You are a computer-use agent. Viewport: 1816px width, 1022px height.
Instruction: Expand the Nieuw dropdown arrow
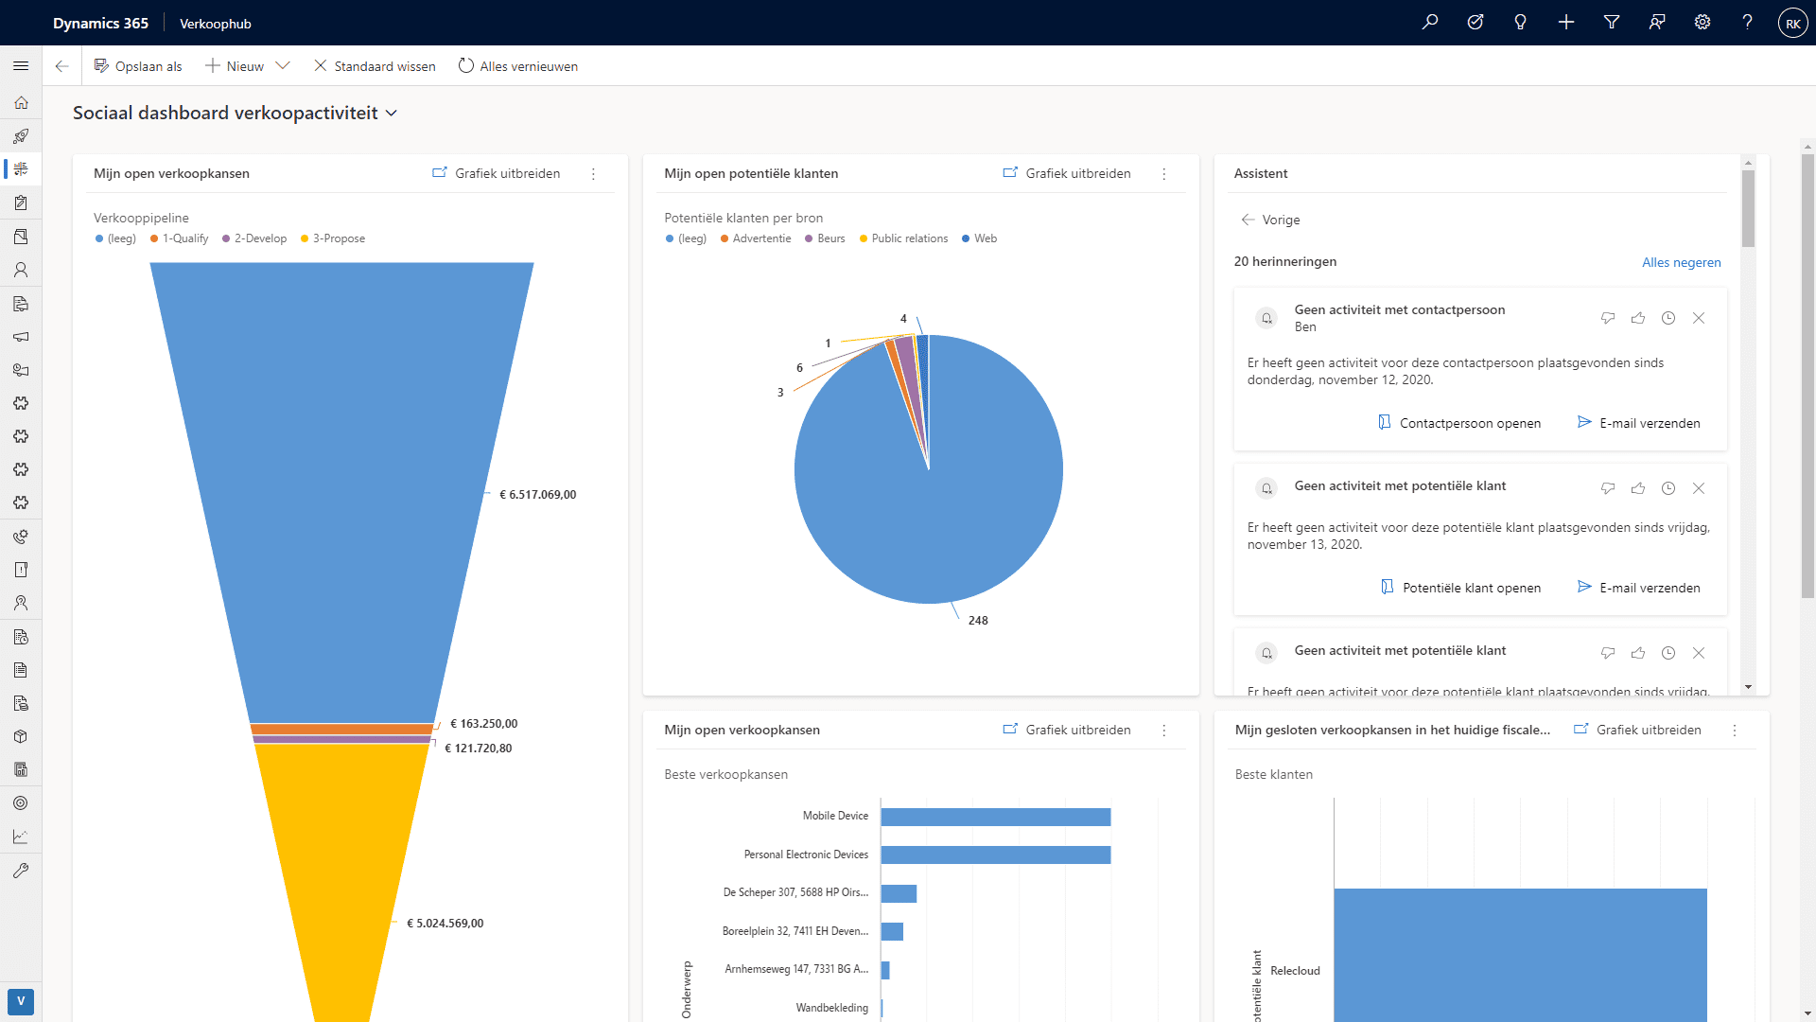pyautogui.click(x=283, y=66)
